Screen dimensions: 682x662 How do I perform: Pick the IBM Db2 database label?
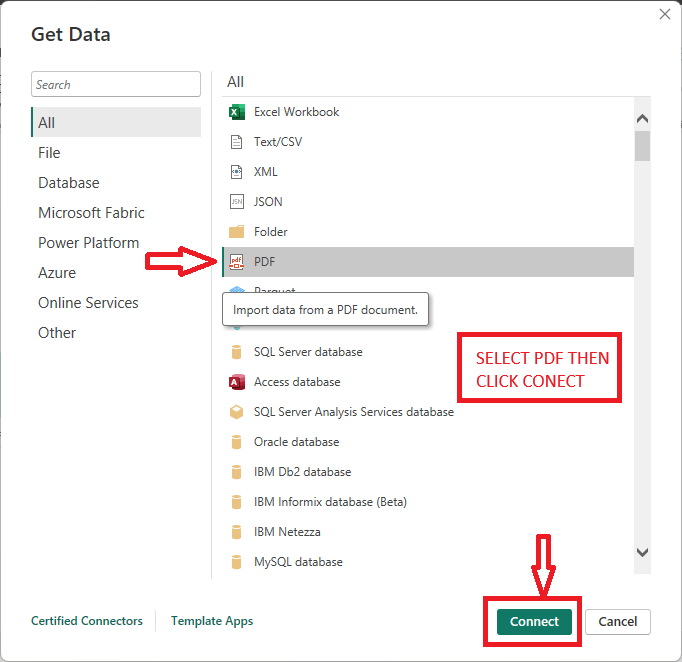coord(303,472)
